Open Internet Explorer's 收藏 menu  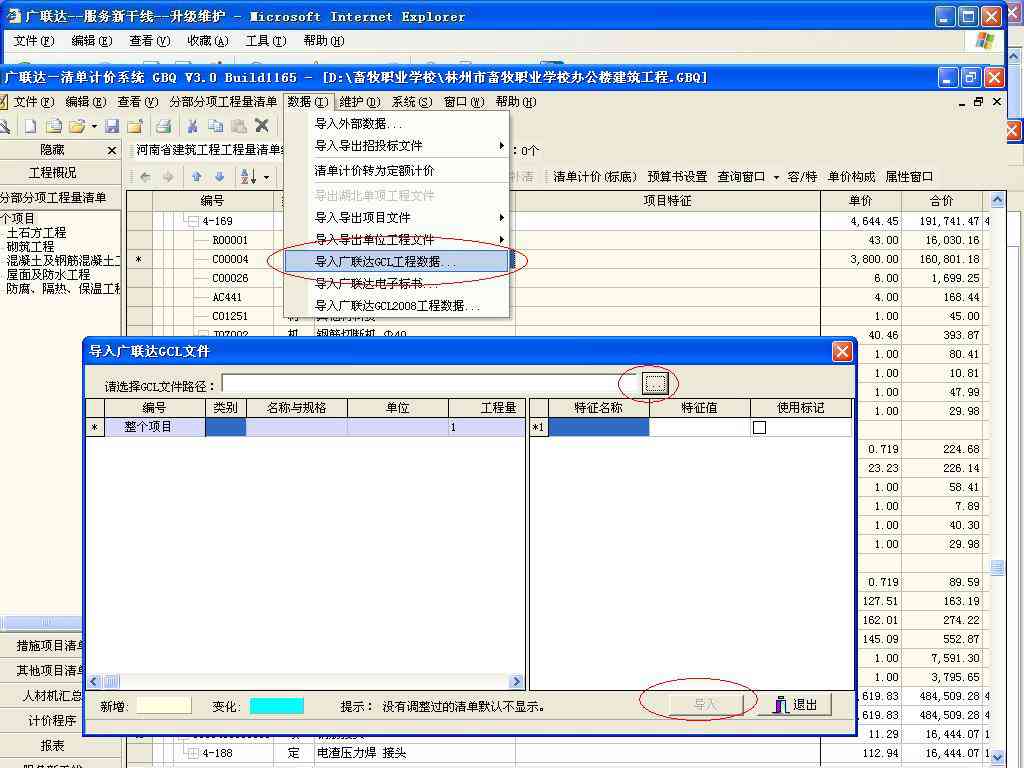click(x=208, y=41)
